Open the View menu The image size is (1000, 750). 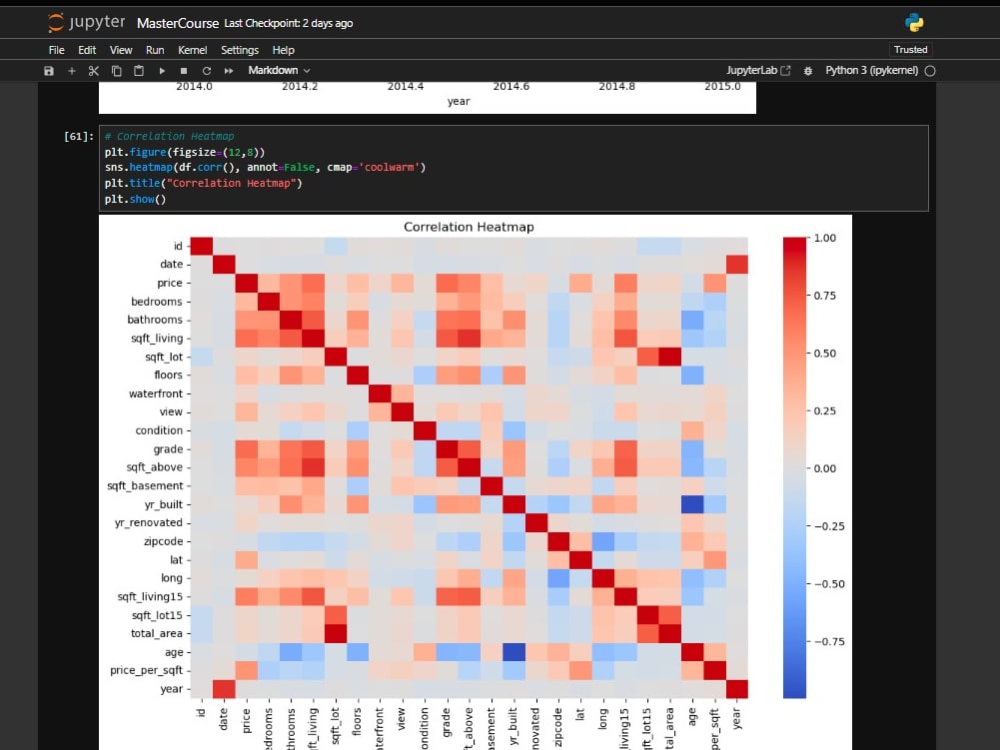[x=121, y=50]
